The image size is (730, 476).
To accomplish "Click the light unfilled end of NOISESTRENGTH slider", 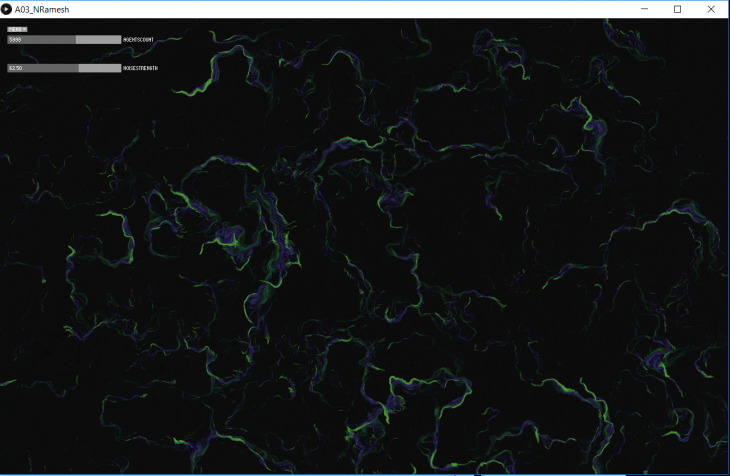I will 100,68.
